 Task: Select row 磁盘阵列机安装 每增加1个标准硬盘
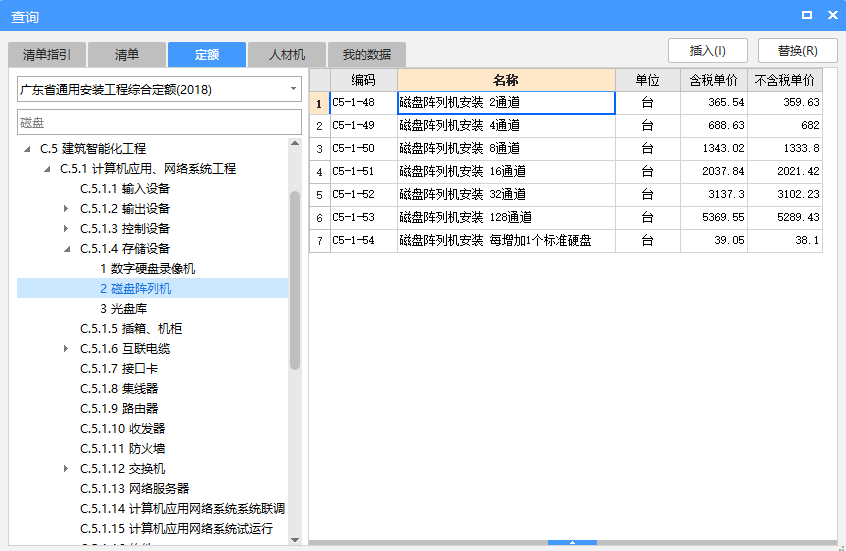[x=506, y=240]
